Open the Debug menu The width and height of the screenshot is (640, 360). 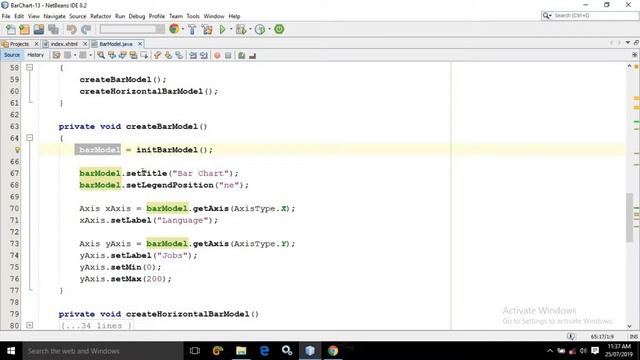tap(137, 16)
